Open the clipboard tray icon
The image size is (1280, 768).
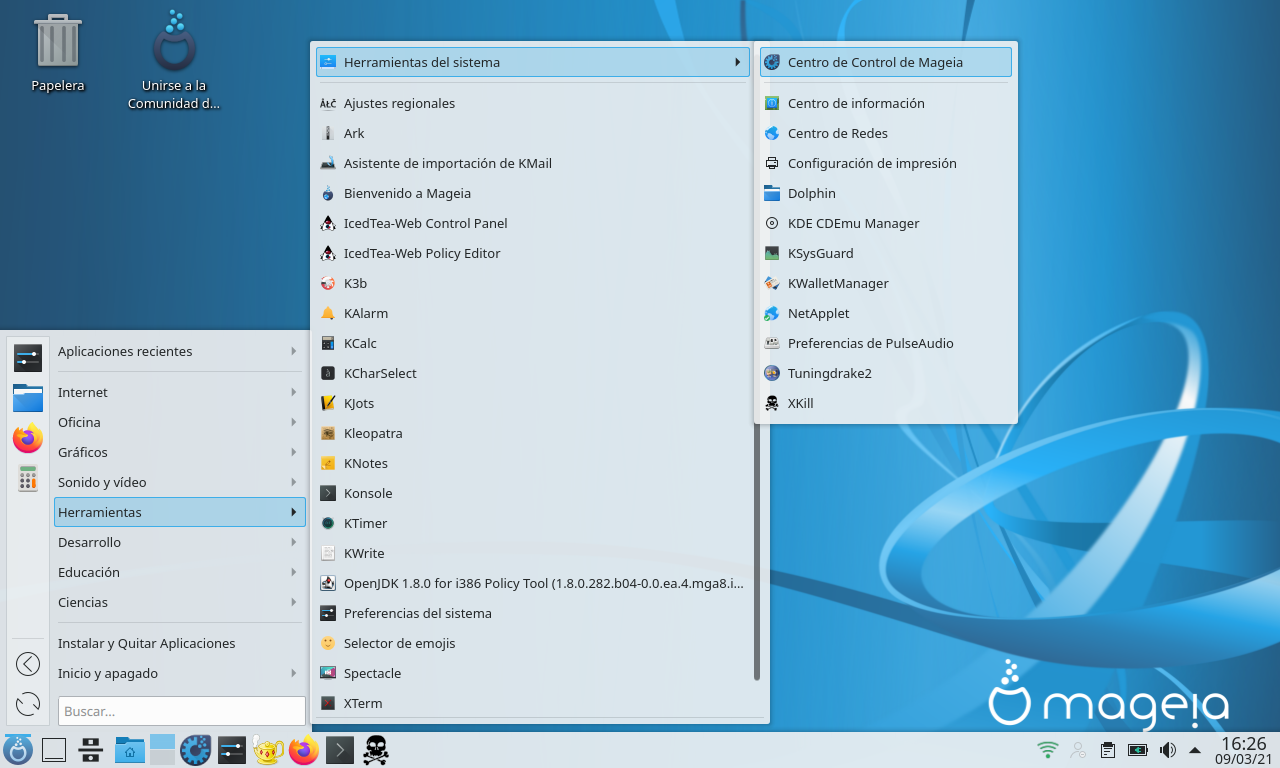pos(1108,749)
